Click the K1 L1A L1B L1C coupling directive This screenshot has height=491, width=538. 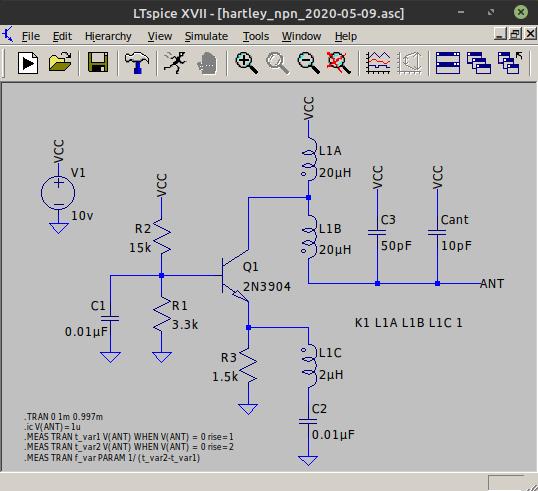pyautogui.click(x=408, y=323)
